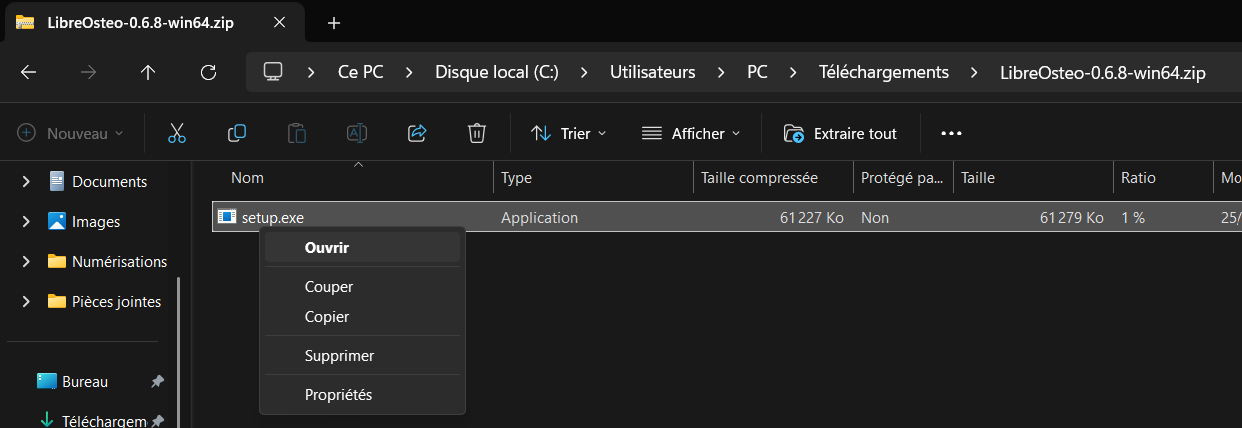Click the Extraire tout button
1242x428 pixels.
pyautogui.click(x=840, y=133)
